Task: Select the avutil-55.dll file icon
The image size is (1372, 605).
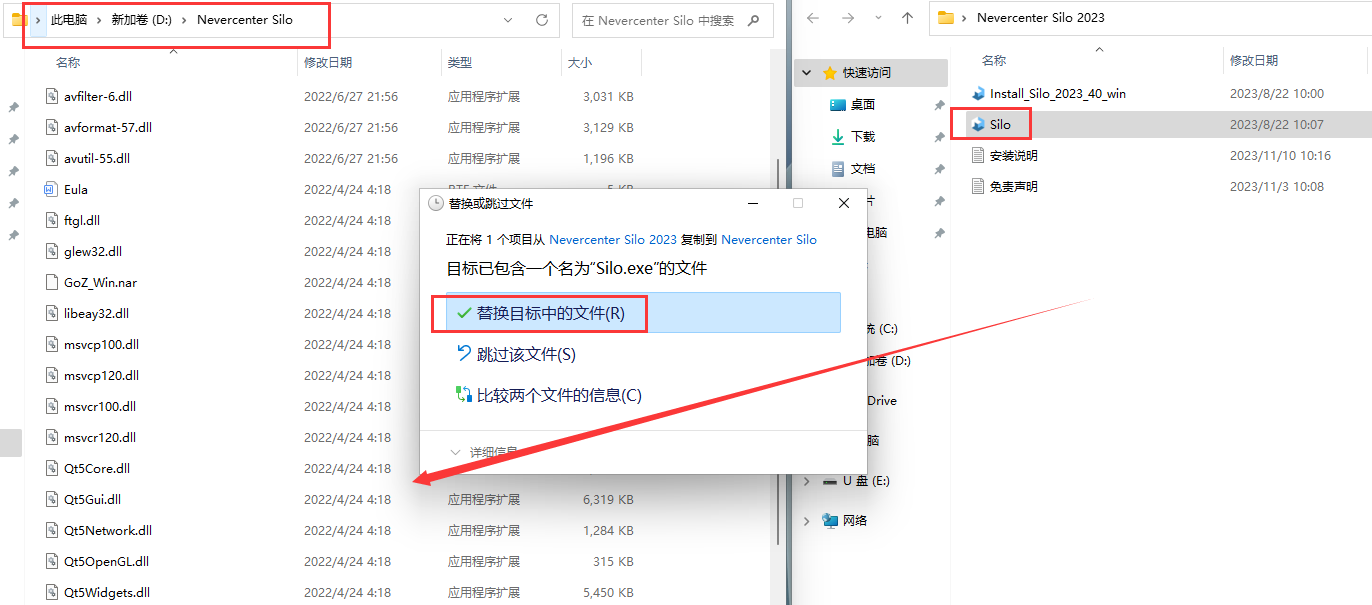Action: pyautogui.click(x=52, y=158)
